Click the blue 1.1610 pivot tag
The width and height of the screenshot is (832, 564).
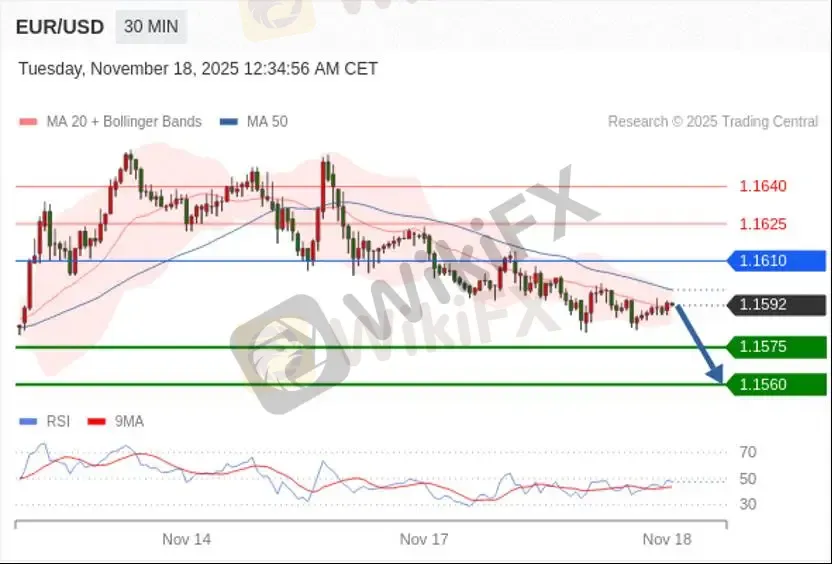click(776, 261)
